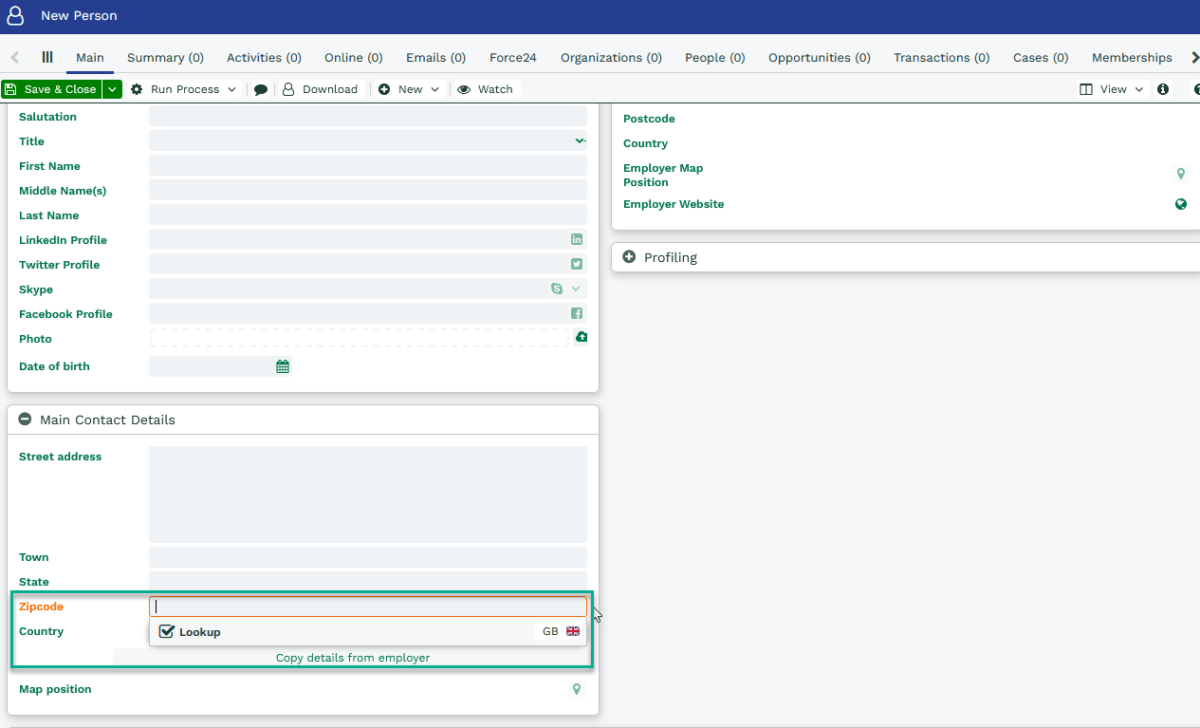Viewport: 1200px width, 728px height.
Task: Click the Twitter icon in Twitter Profile field
Action: point(576,265)
